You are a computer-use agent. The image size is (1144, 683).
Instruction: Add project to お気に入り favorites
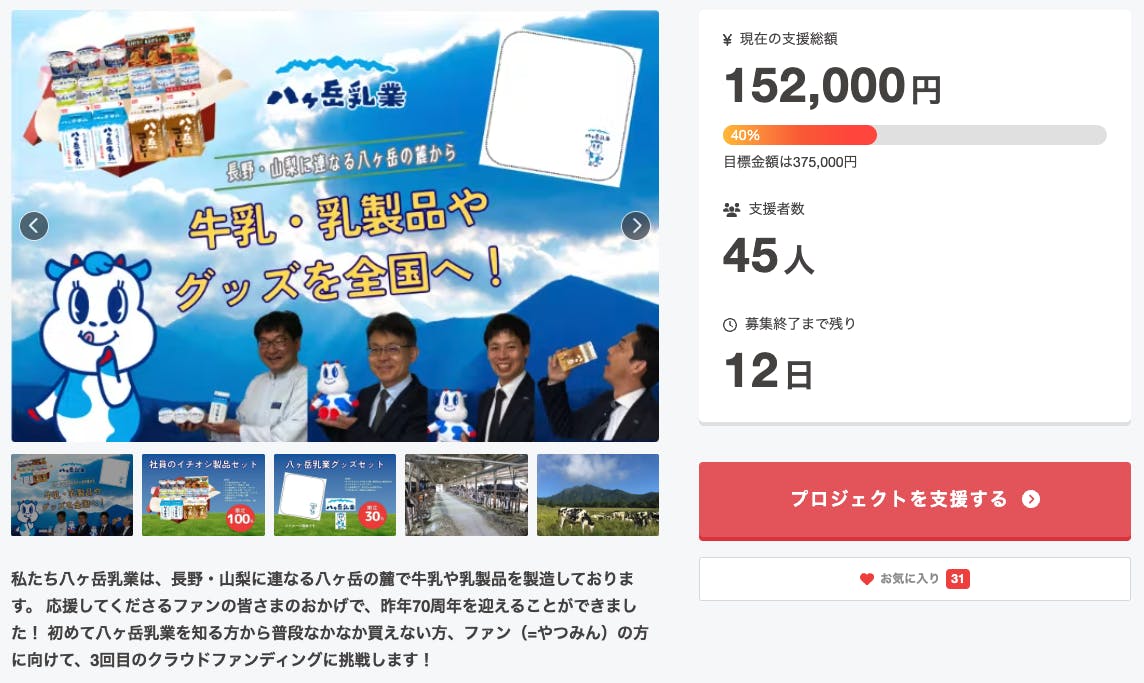click(915, 579)
